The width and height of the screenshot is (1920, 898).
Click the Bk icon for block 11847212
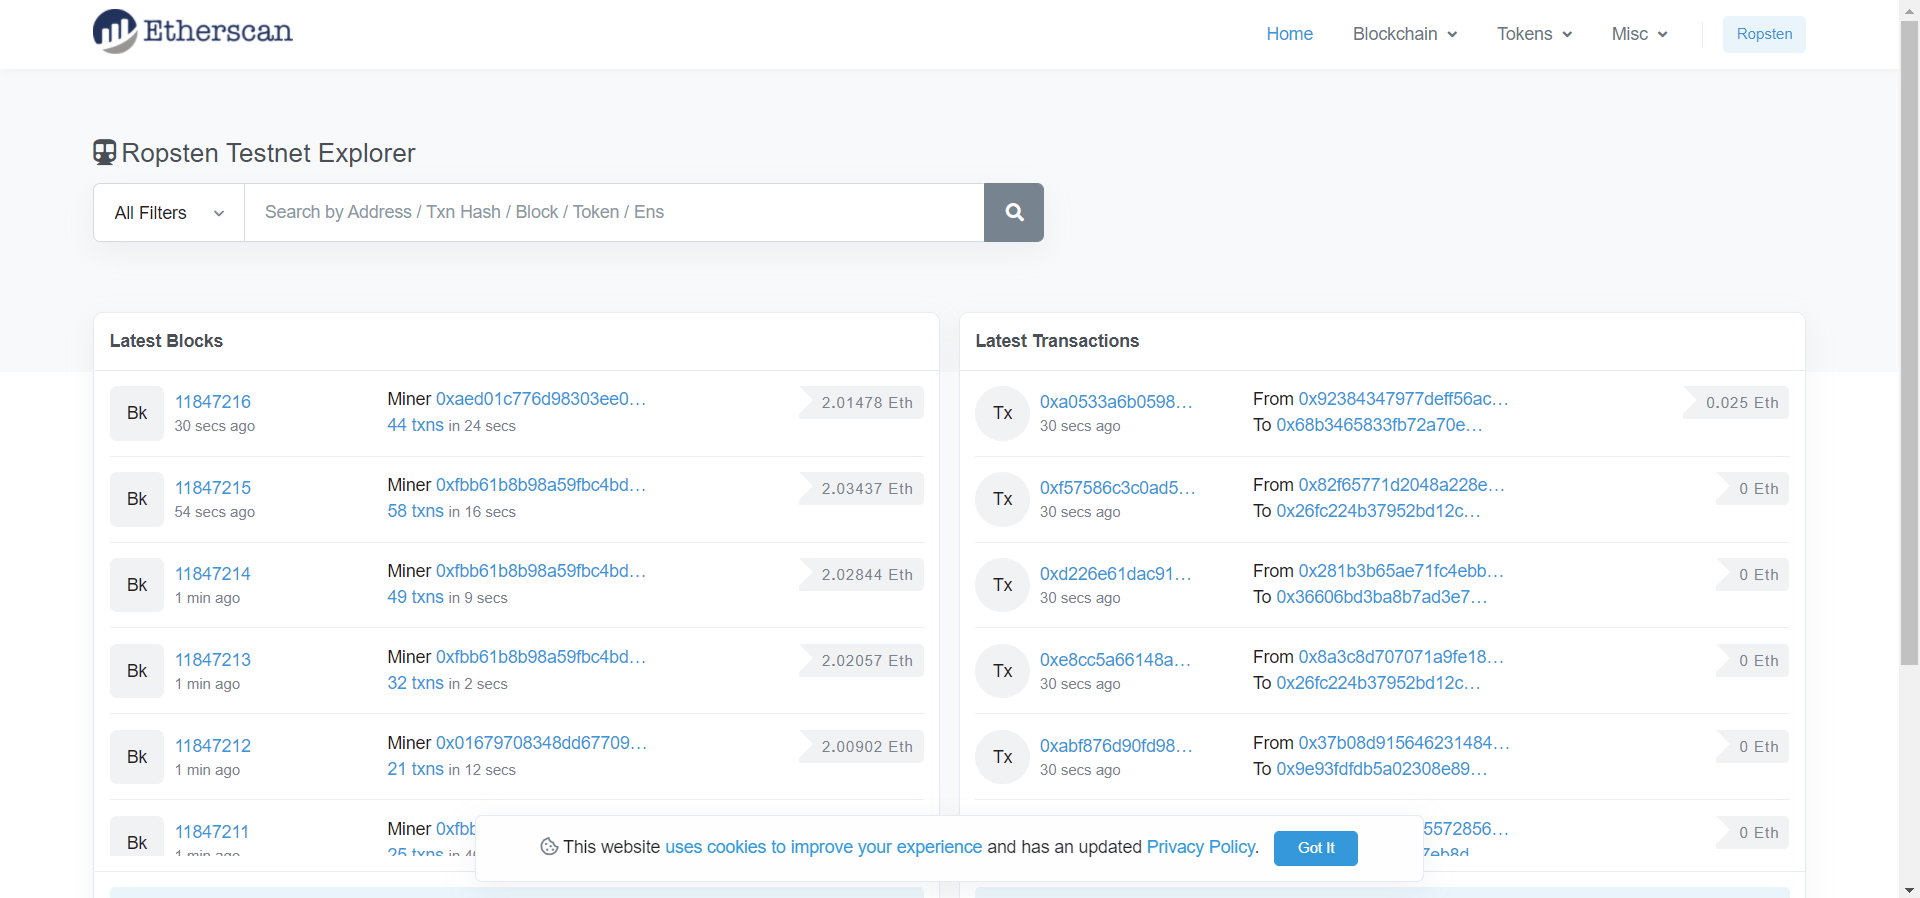tap(137, 757)
